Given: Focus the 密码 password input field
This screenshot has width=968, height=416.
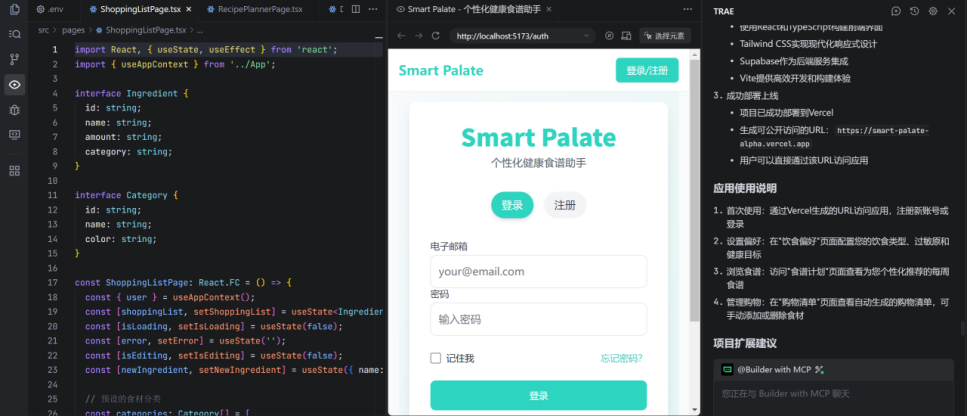Looking at the screenshot, I should point(538,319).
